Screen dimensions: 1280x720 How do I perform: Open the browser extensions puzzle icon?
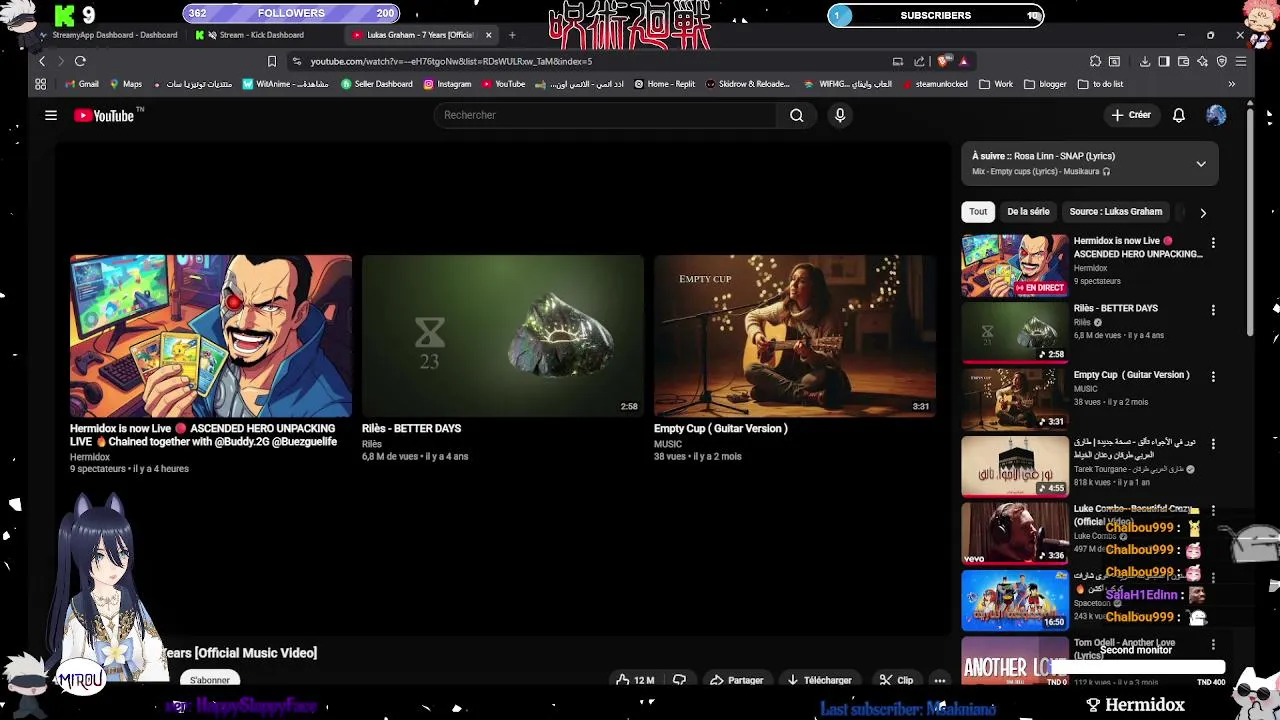[x=1095, y=61]
